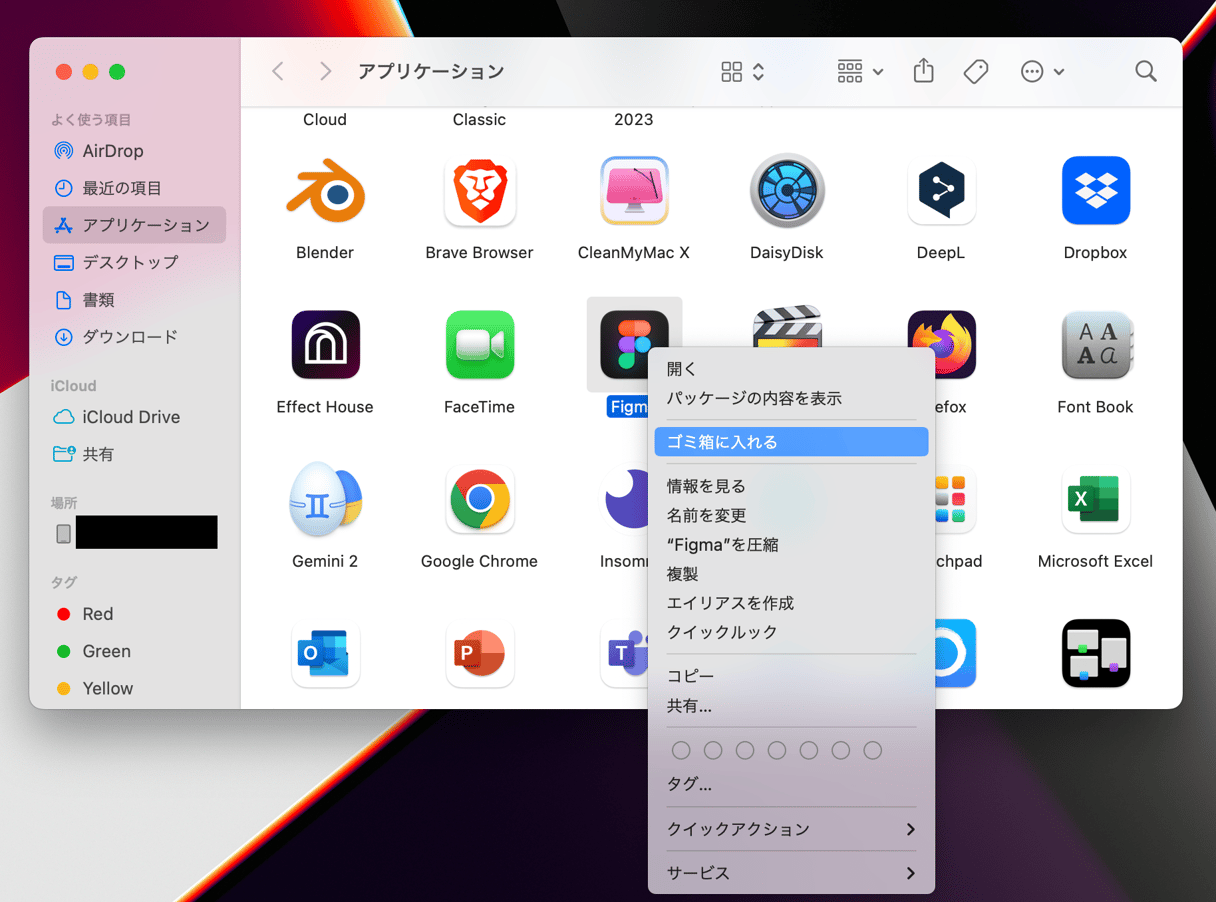Click the Edit Tags toolbar icon
Image resolution: width=1216 pixels, height=902 pixels.
pos(975,71)
